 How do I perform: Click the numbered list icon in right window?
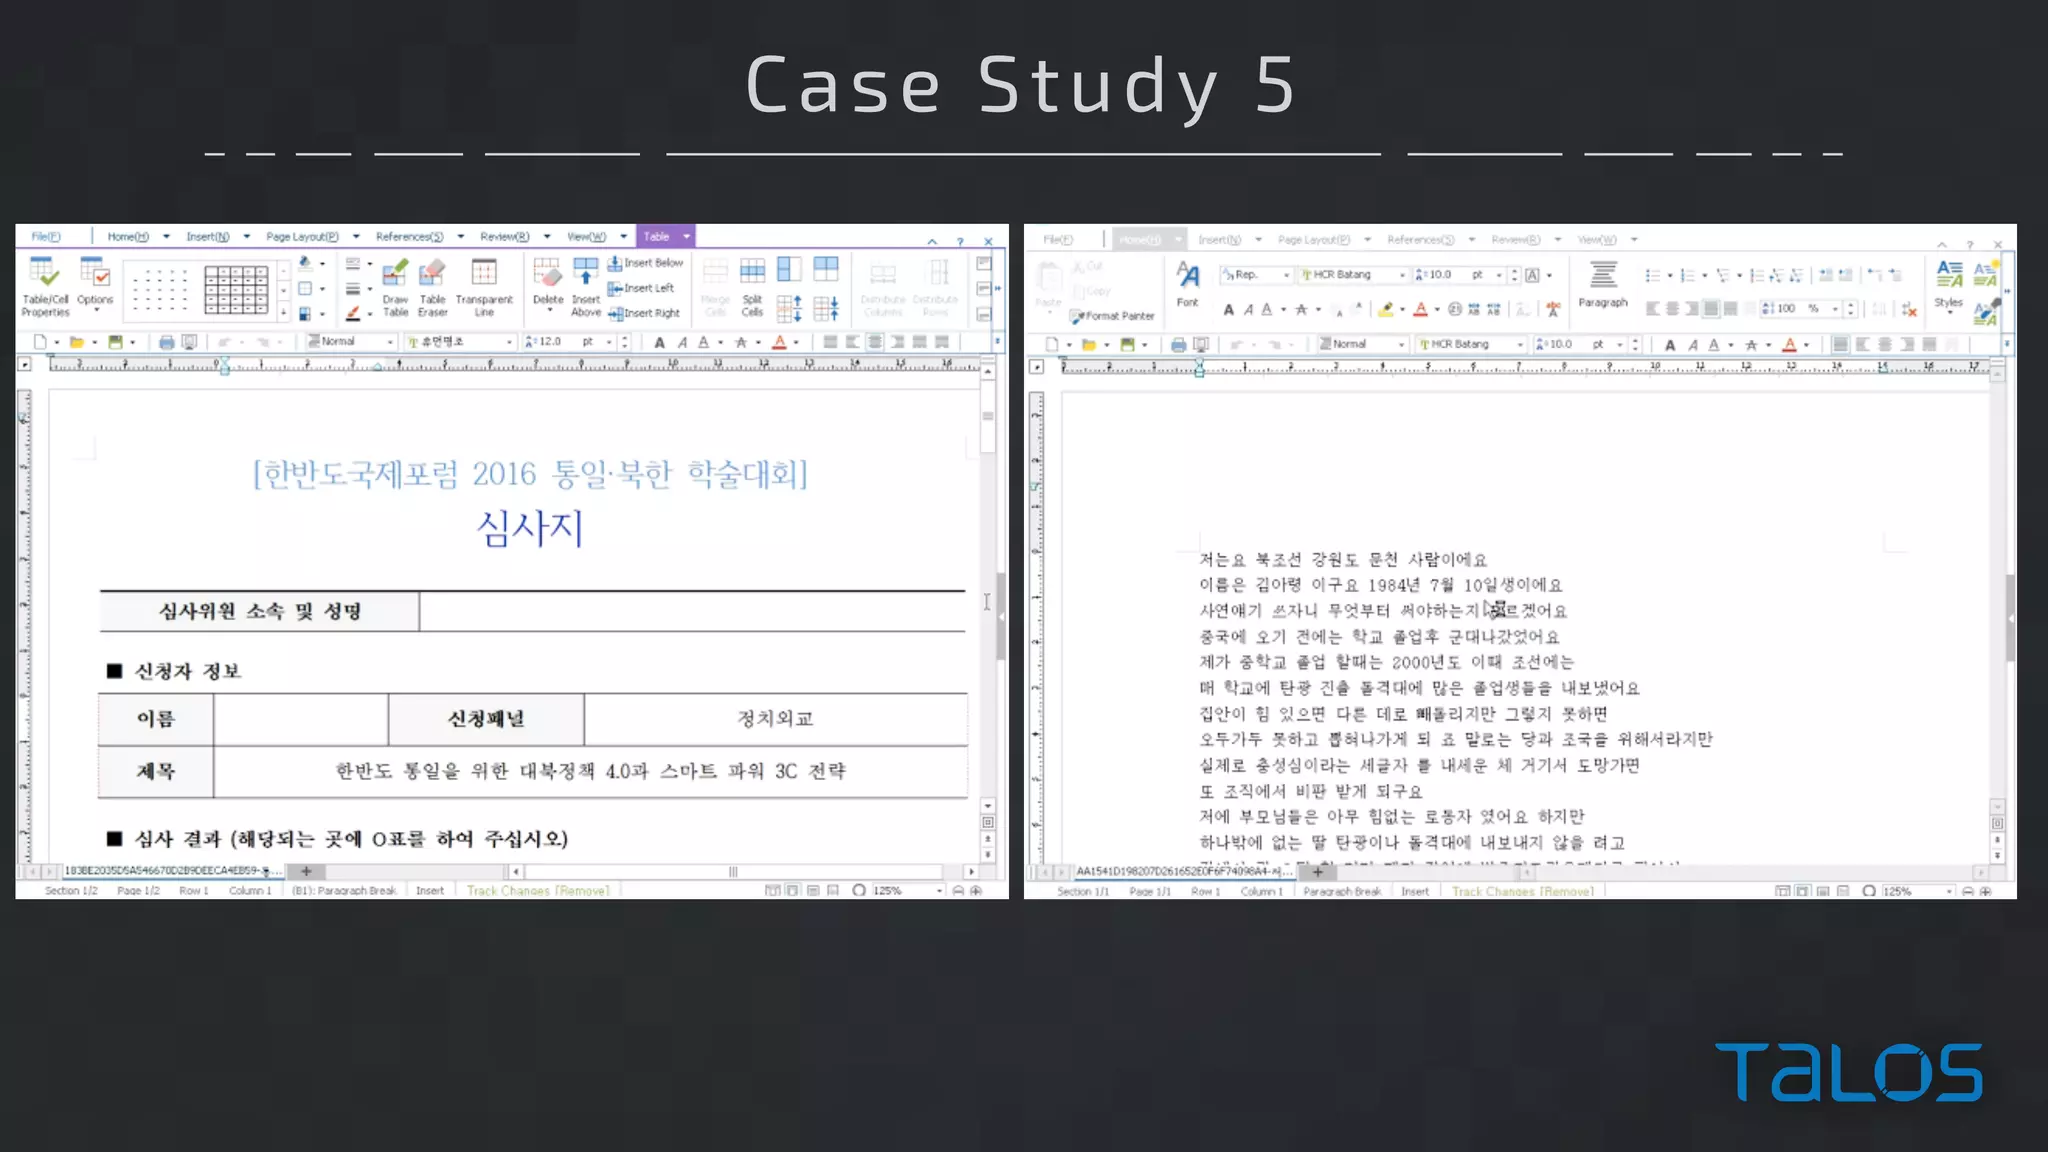pyautogui.click(x=1688, y=275)
